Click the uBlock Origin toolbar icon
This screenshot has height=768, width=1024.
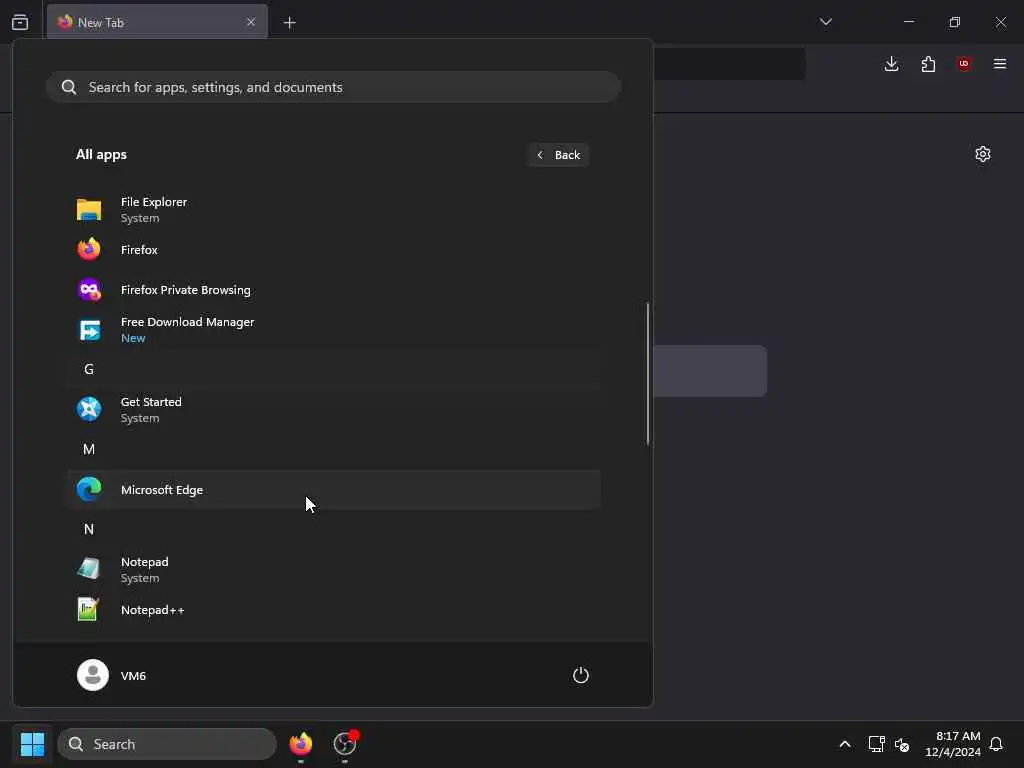[964, 64]
